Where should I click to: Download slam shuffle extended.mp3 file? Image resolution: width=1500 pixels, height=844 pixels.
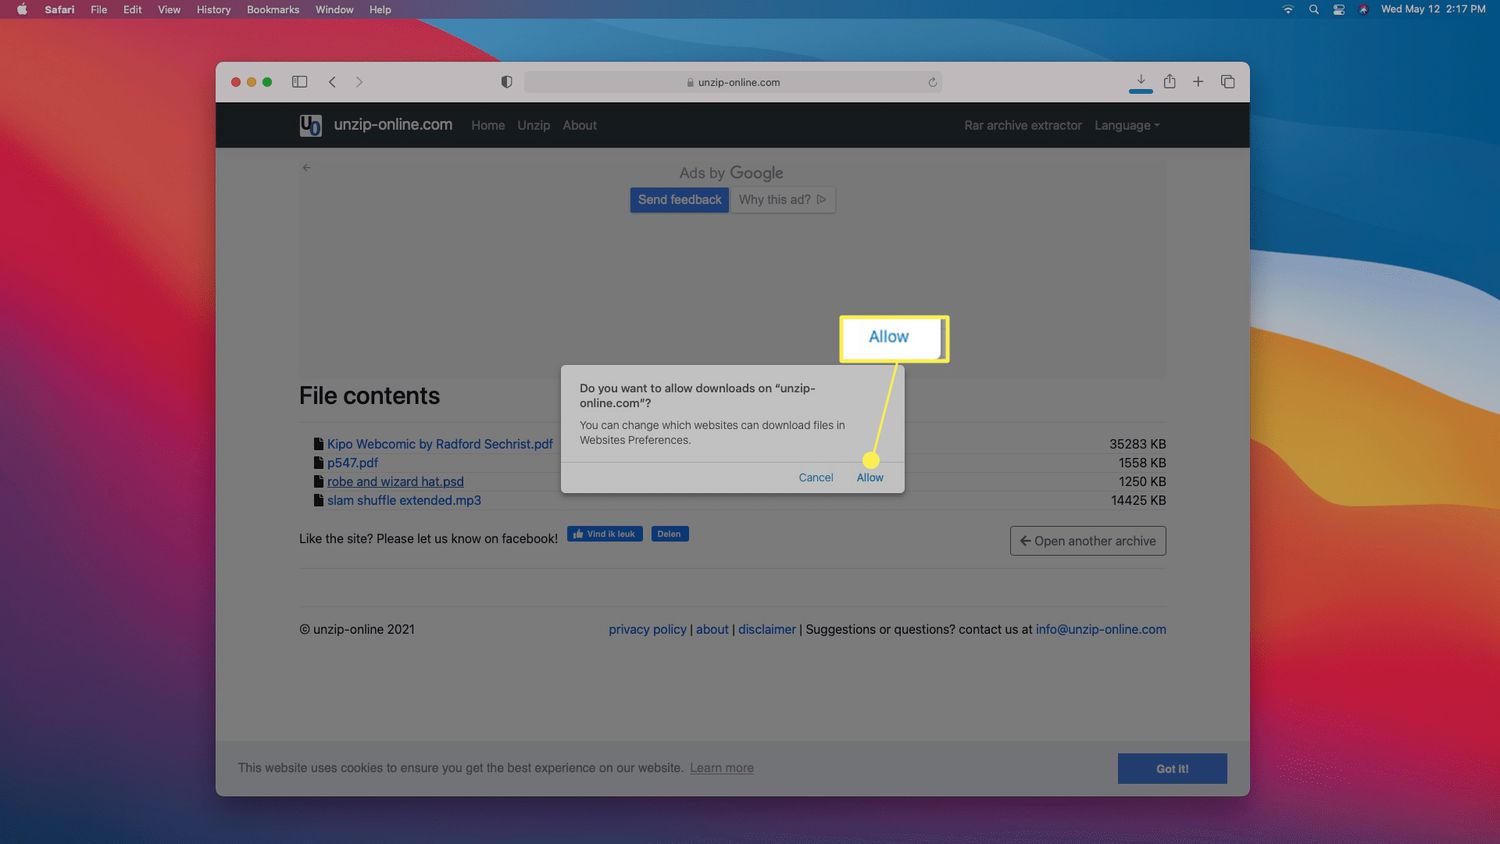404,500
